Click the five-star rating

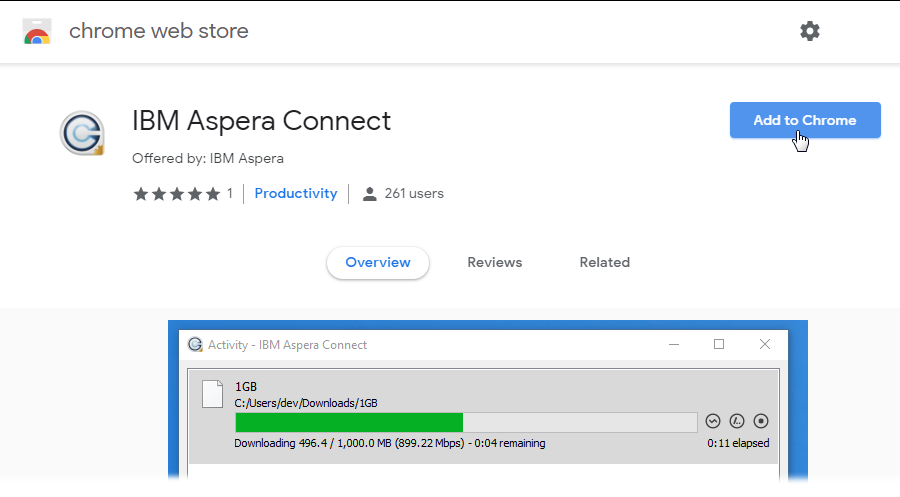pyautogui.click(x=176, y=194)
